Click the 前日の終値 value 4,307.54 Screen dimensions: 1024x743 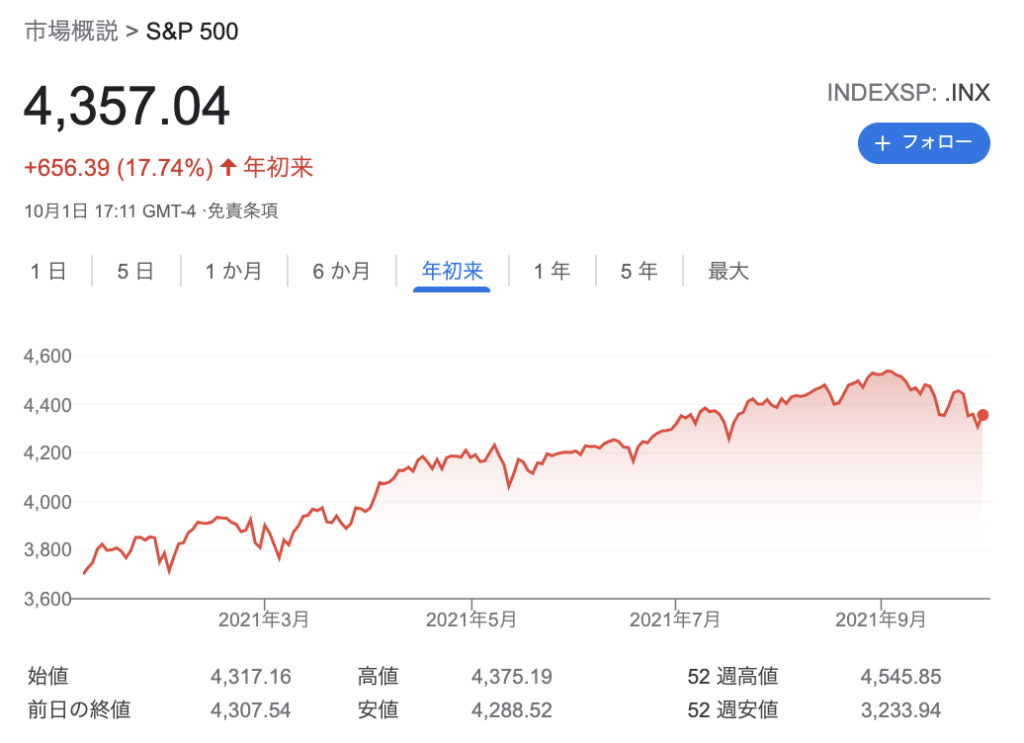click(x=251, y=710)
